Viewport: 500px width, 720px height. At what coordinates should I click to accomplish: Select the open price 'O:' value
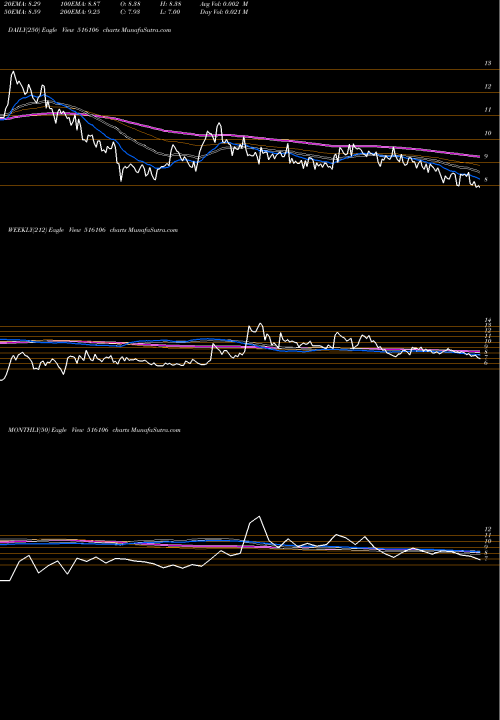[x=128, y=3]
